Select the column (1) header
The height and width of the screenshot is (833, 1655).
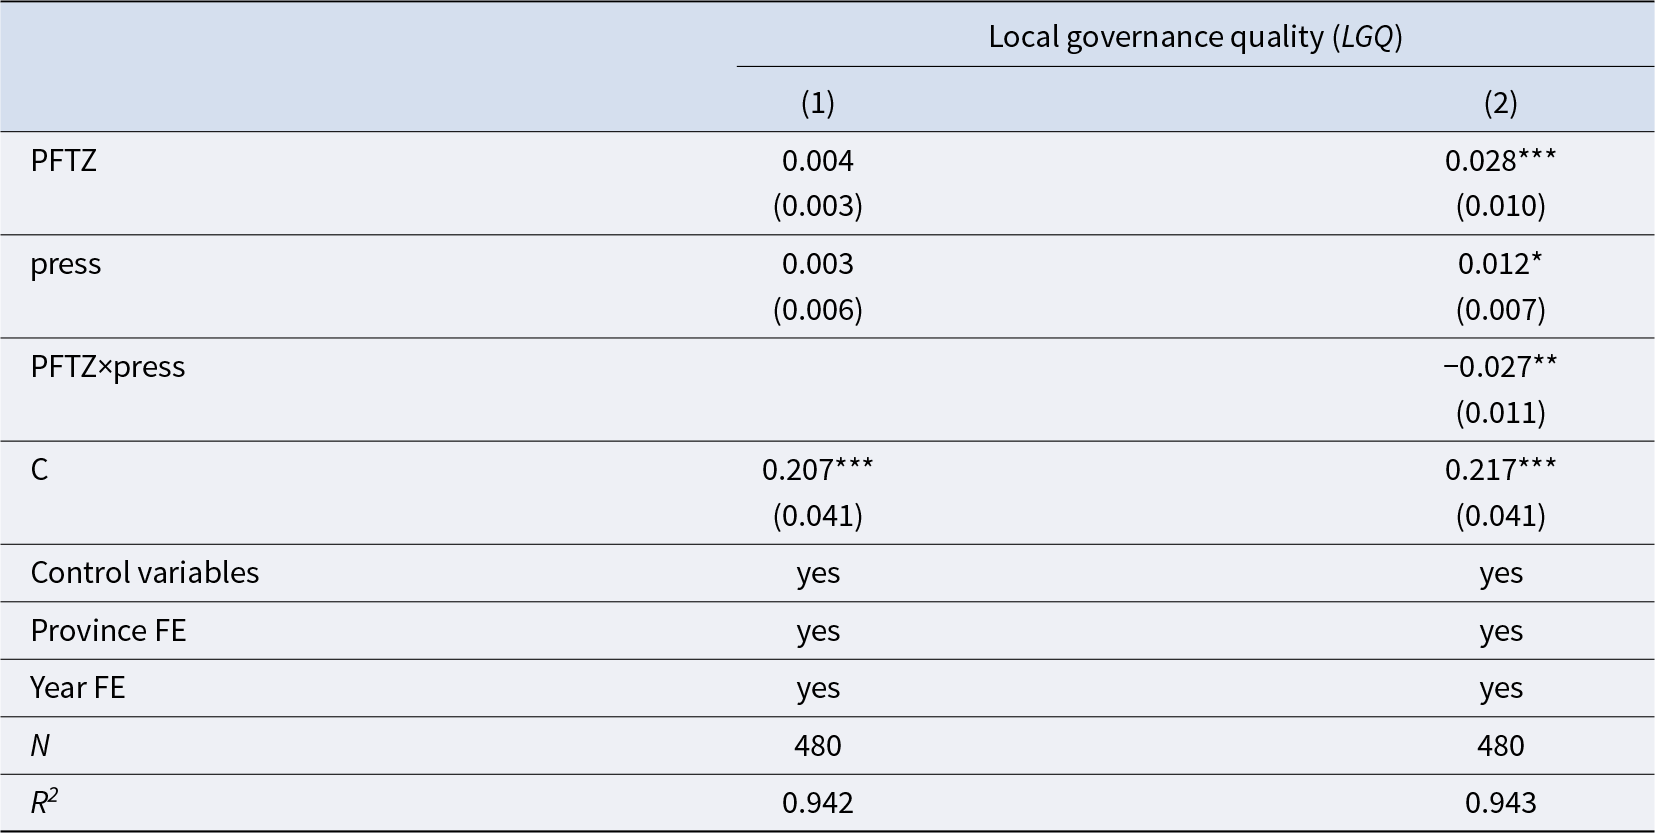[817, 102]
